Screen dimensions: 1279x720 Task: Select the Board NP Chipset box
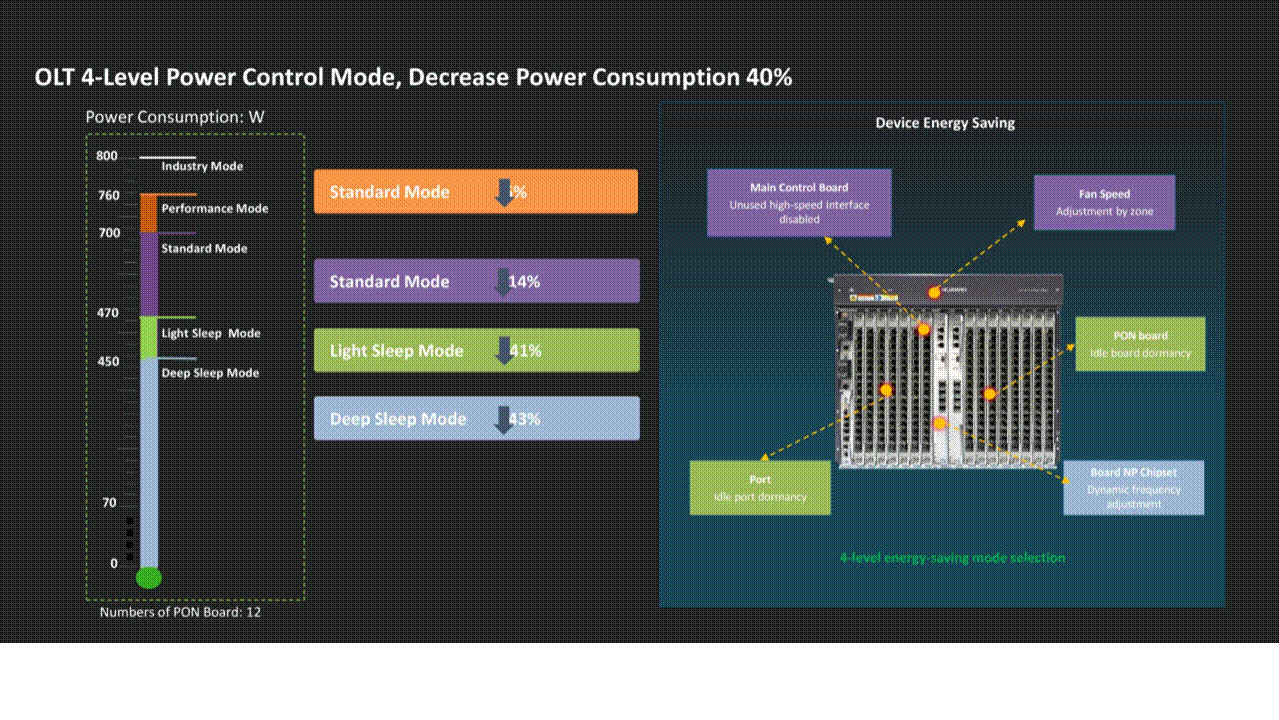(x=1133, y=488)
